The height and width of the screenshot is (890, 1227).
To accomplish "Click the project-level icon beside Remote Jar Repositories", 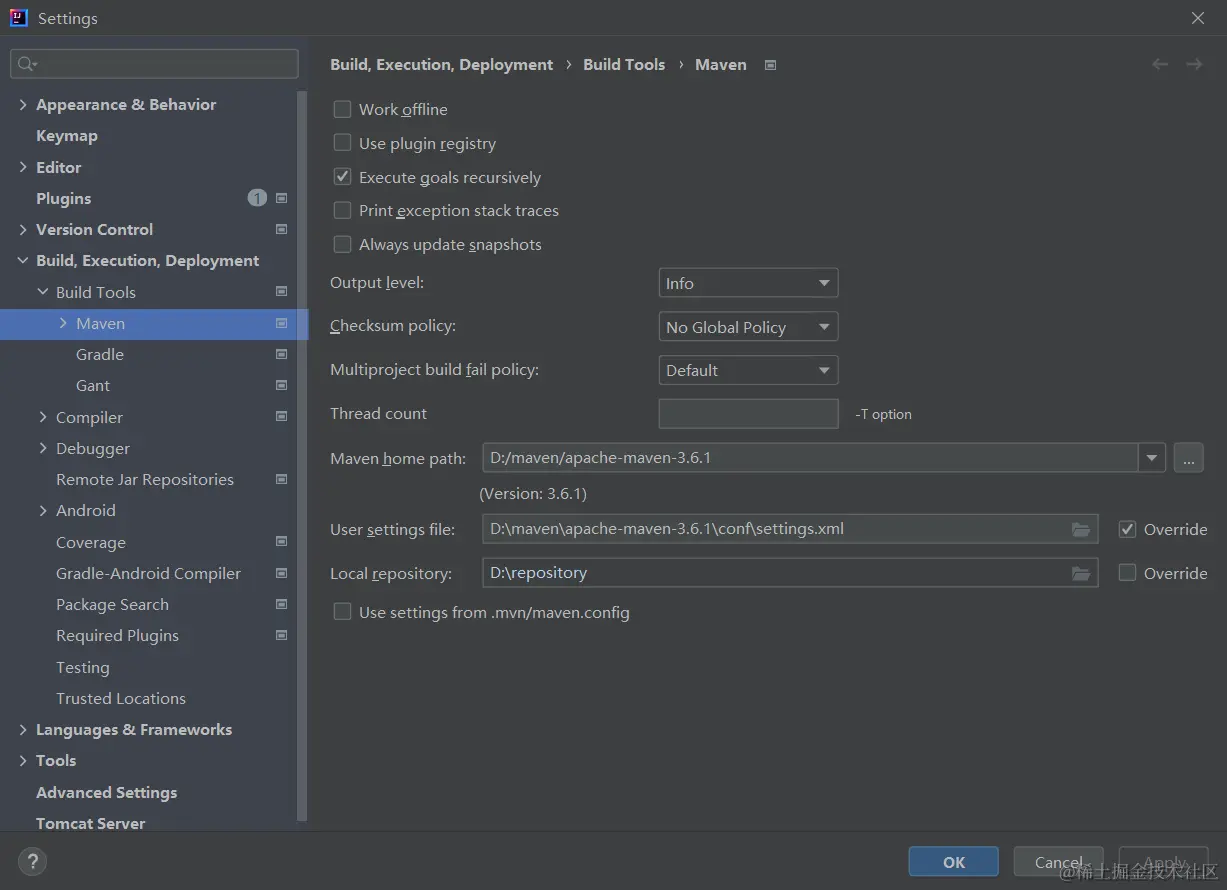I will click(x=281, y=479).
